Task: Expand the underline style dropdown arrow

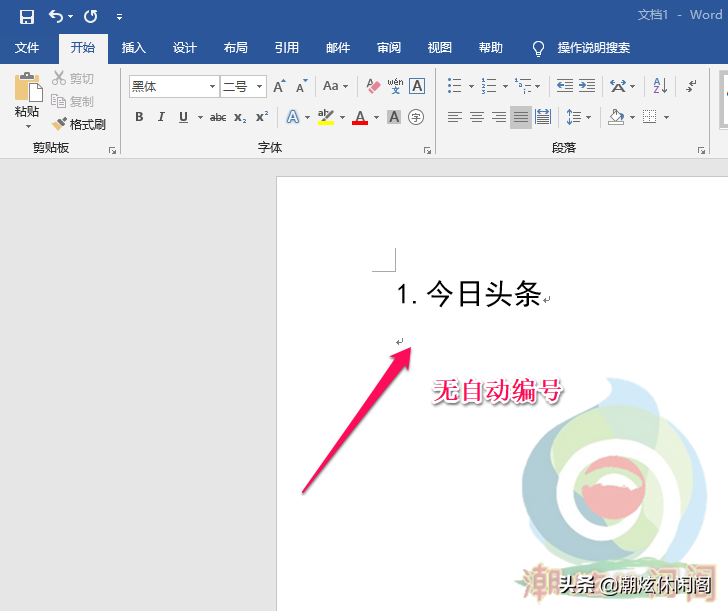Action: (200, 117)
